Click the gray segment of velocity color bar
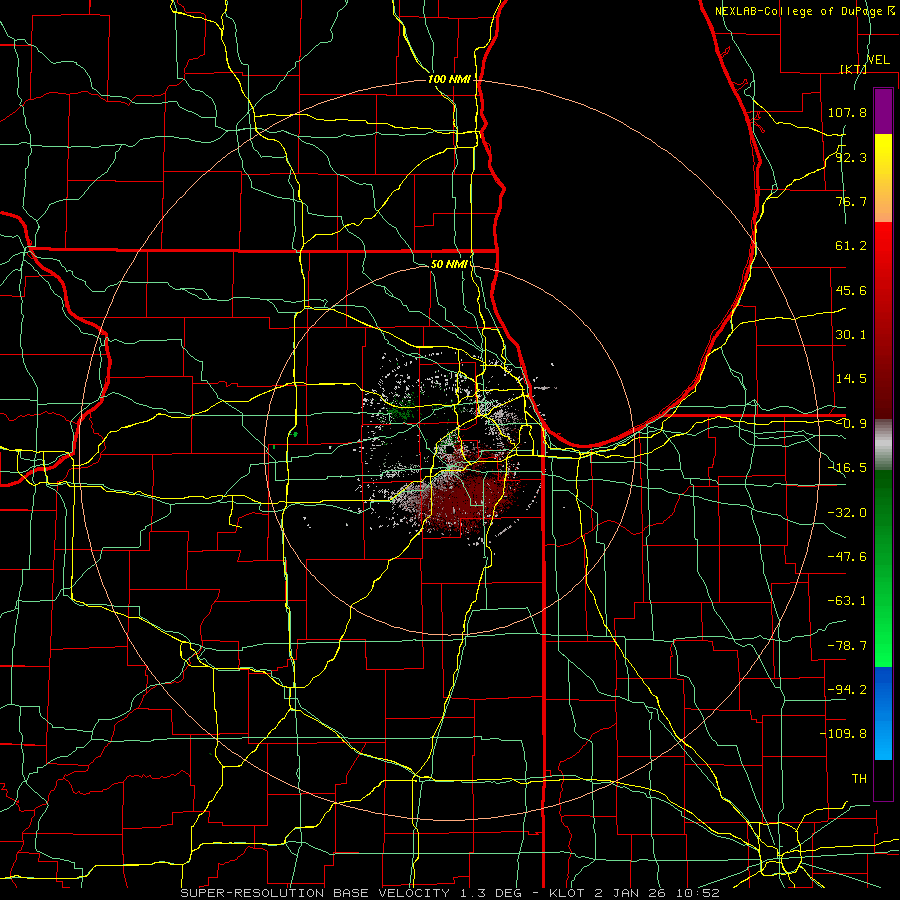900x900 pixels. [883, 445]
